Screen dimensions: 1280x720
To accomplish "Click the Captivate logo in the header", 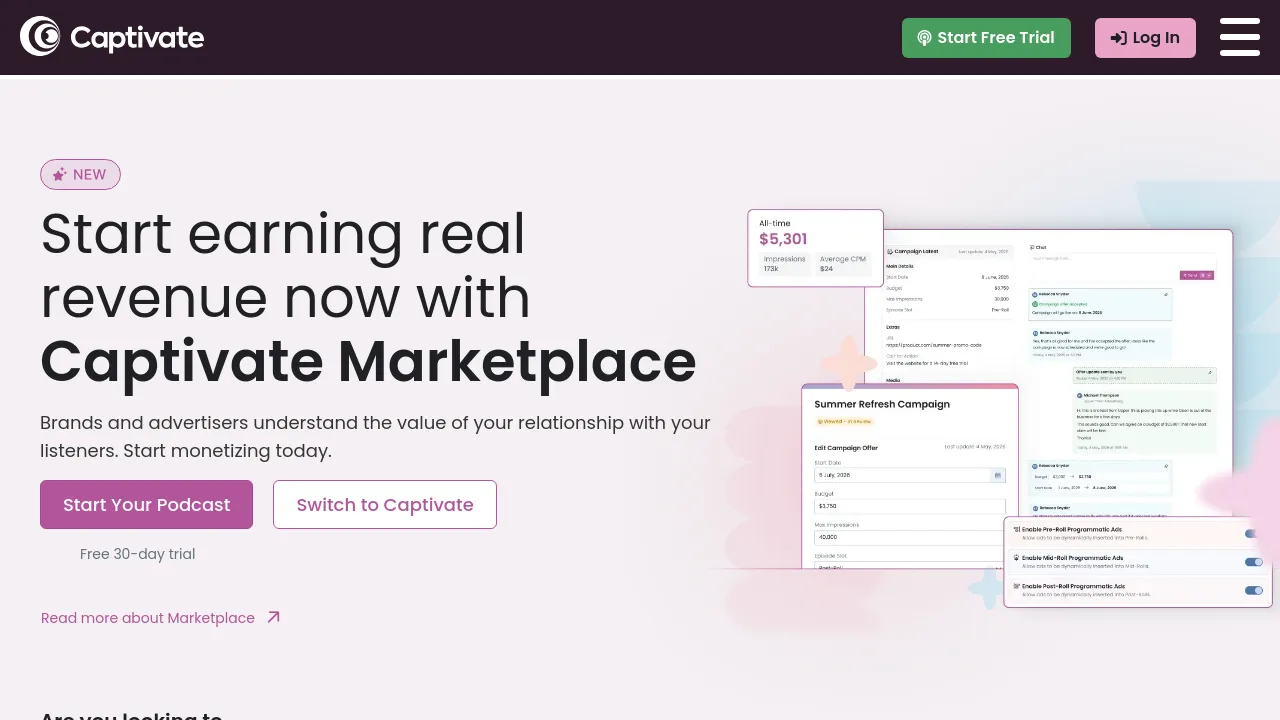I will pos(112,37).
